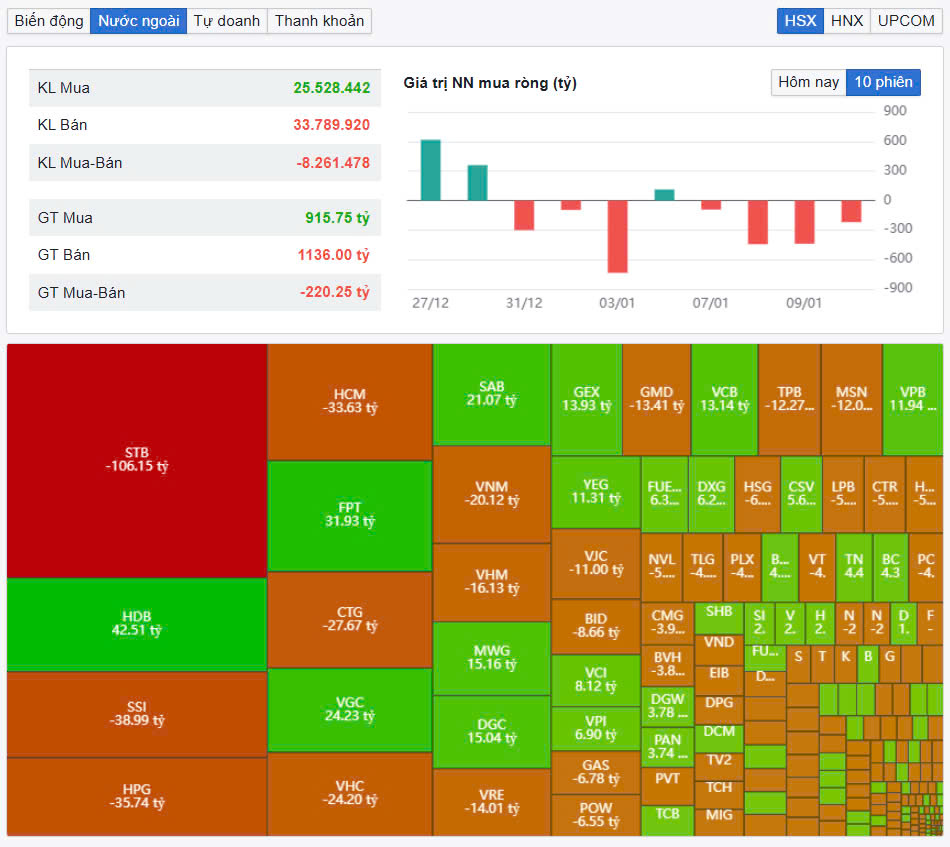Click the VCB 13.14 tỷ tile
This screenshot has width=950, height=847.
(725, 400)
